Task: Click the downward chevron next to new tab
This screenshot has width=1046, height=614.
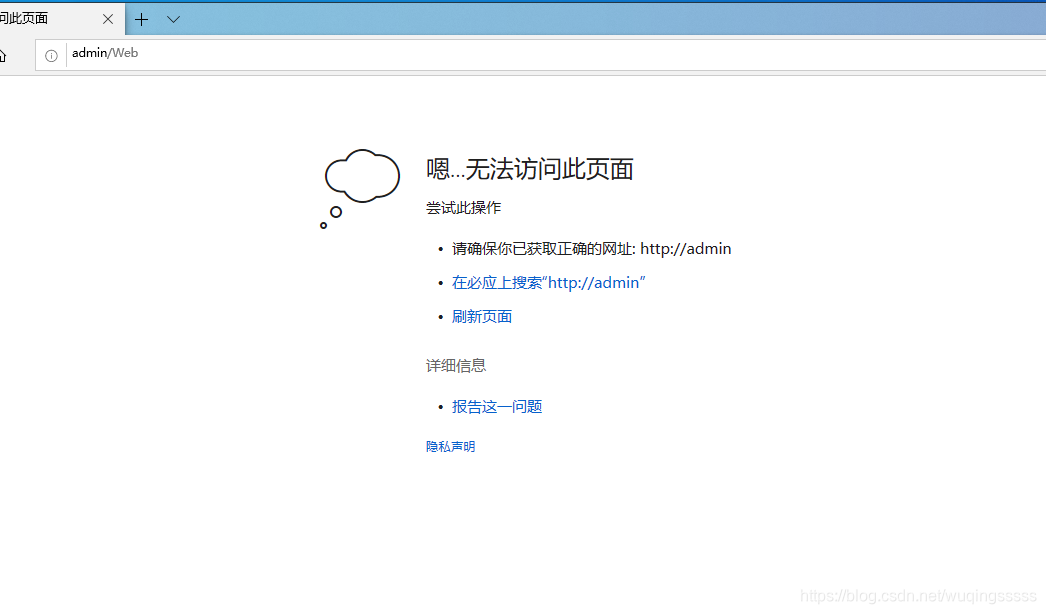Action: point(173,19)
